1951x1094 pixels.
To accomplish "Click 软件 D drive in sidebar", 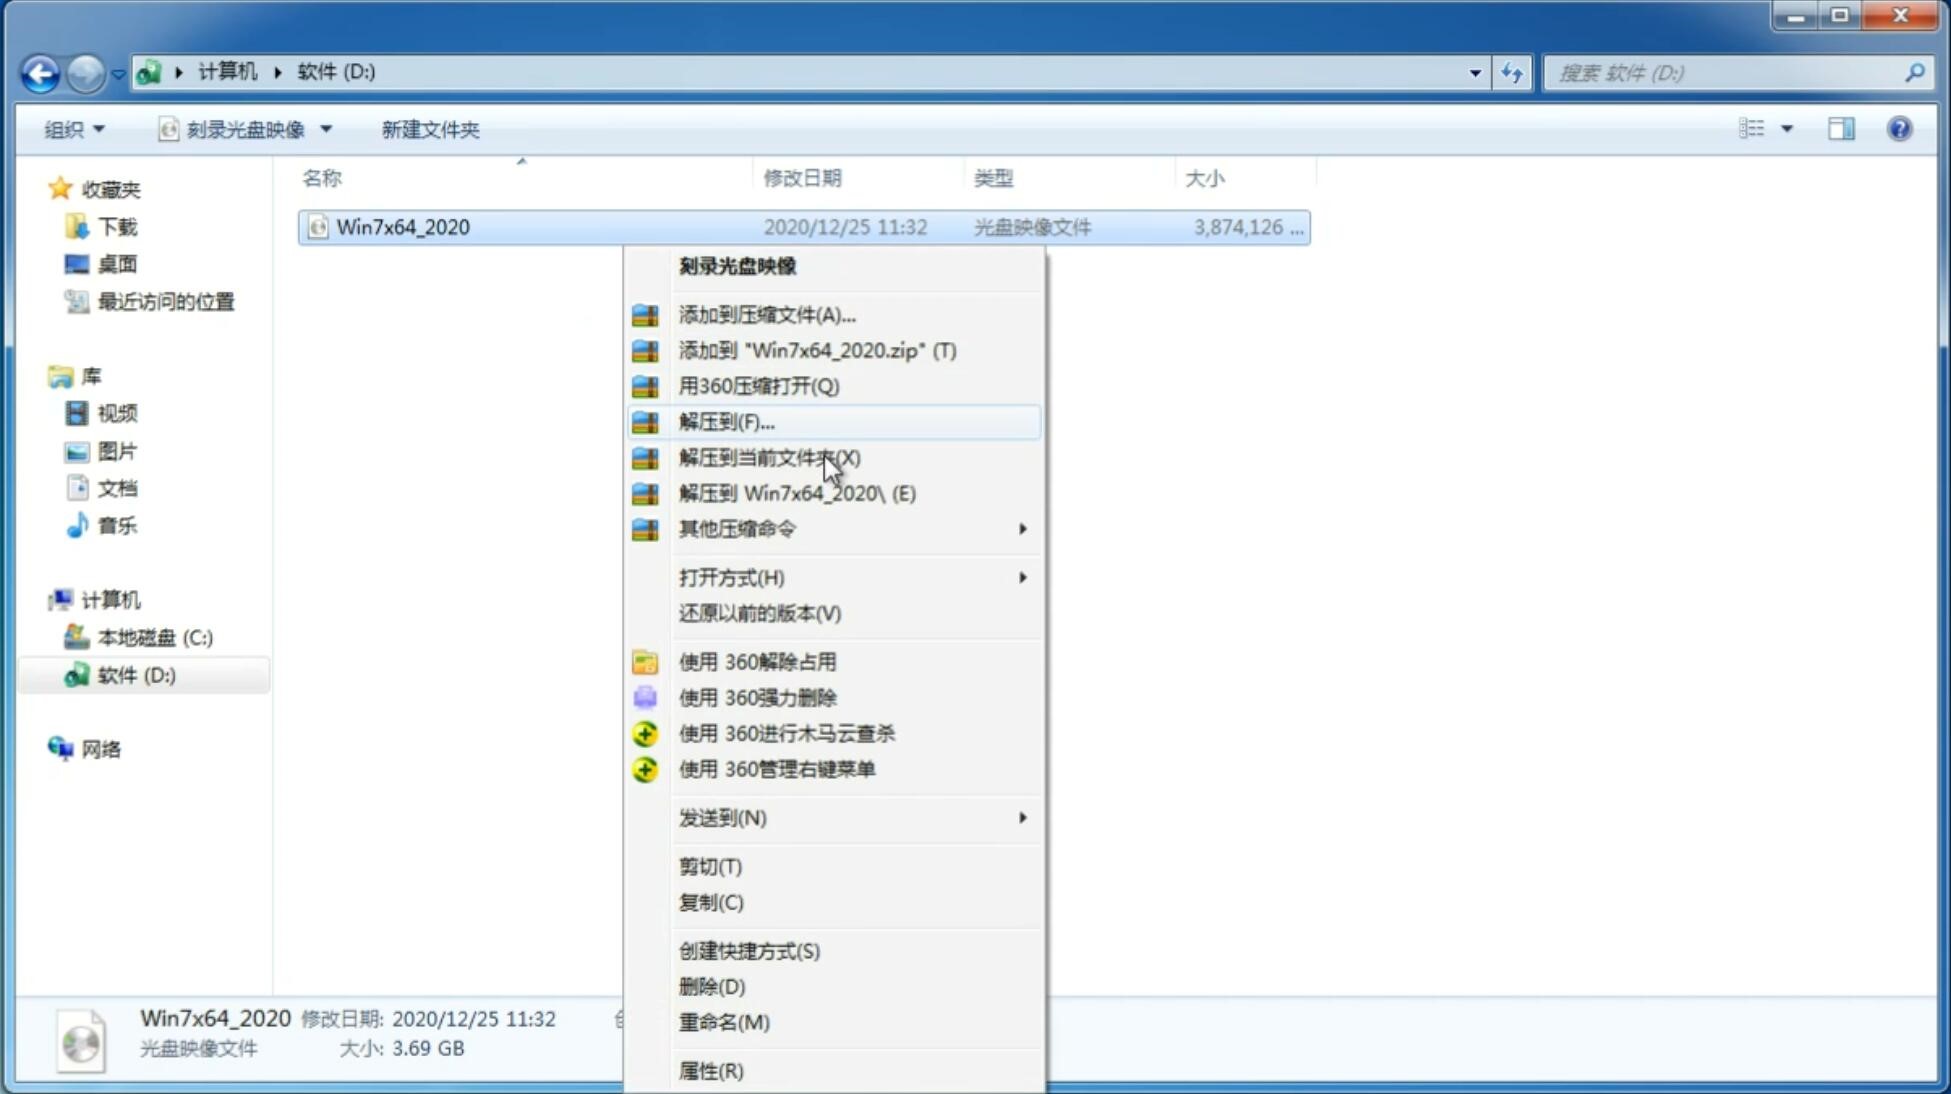I will click(x=133, y=674).
